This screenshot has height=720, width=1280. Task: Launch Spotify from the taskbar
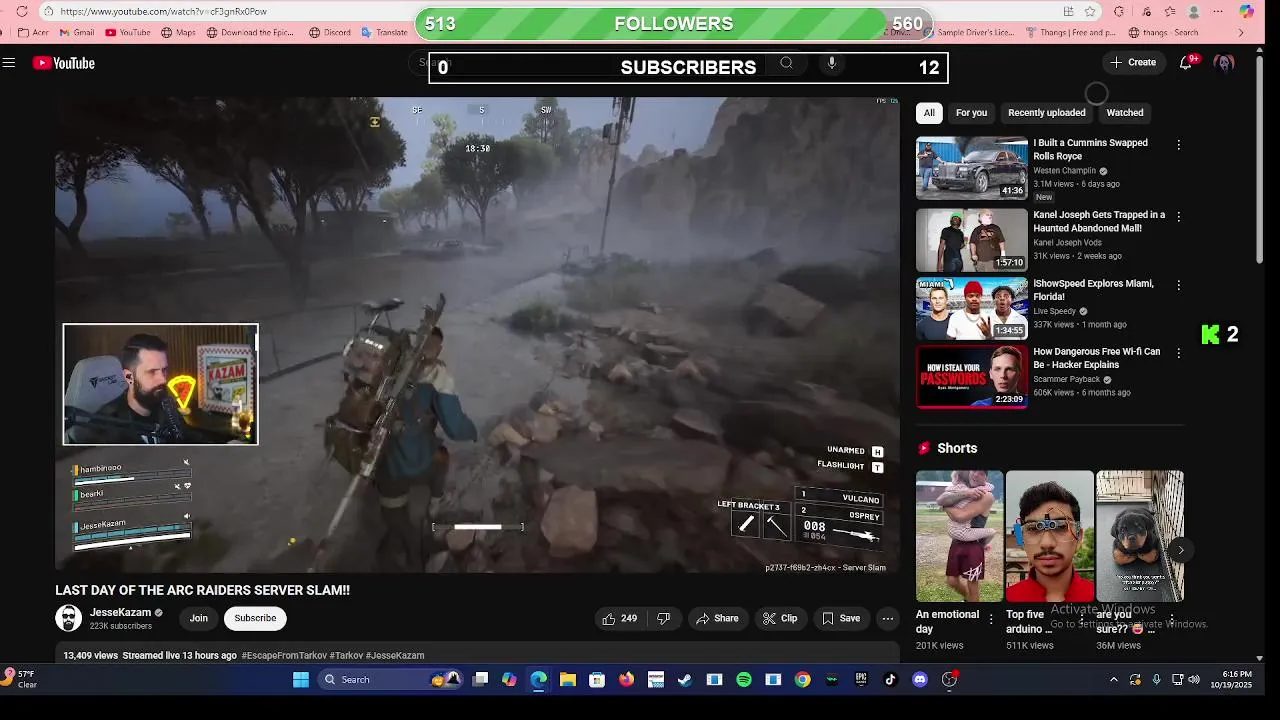[743, 680]
